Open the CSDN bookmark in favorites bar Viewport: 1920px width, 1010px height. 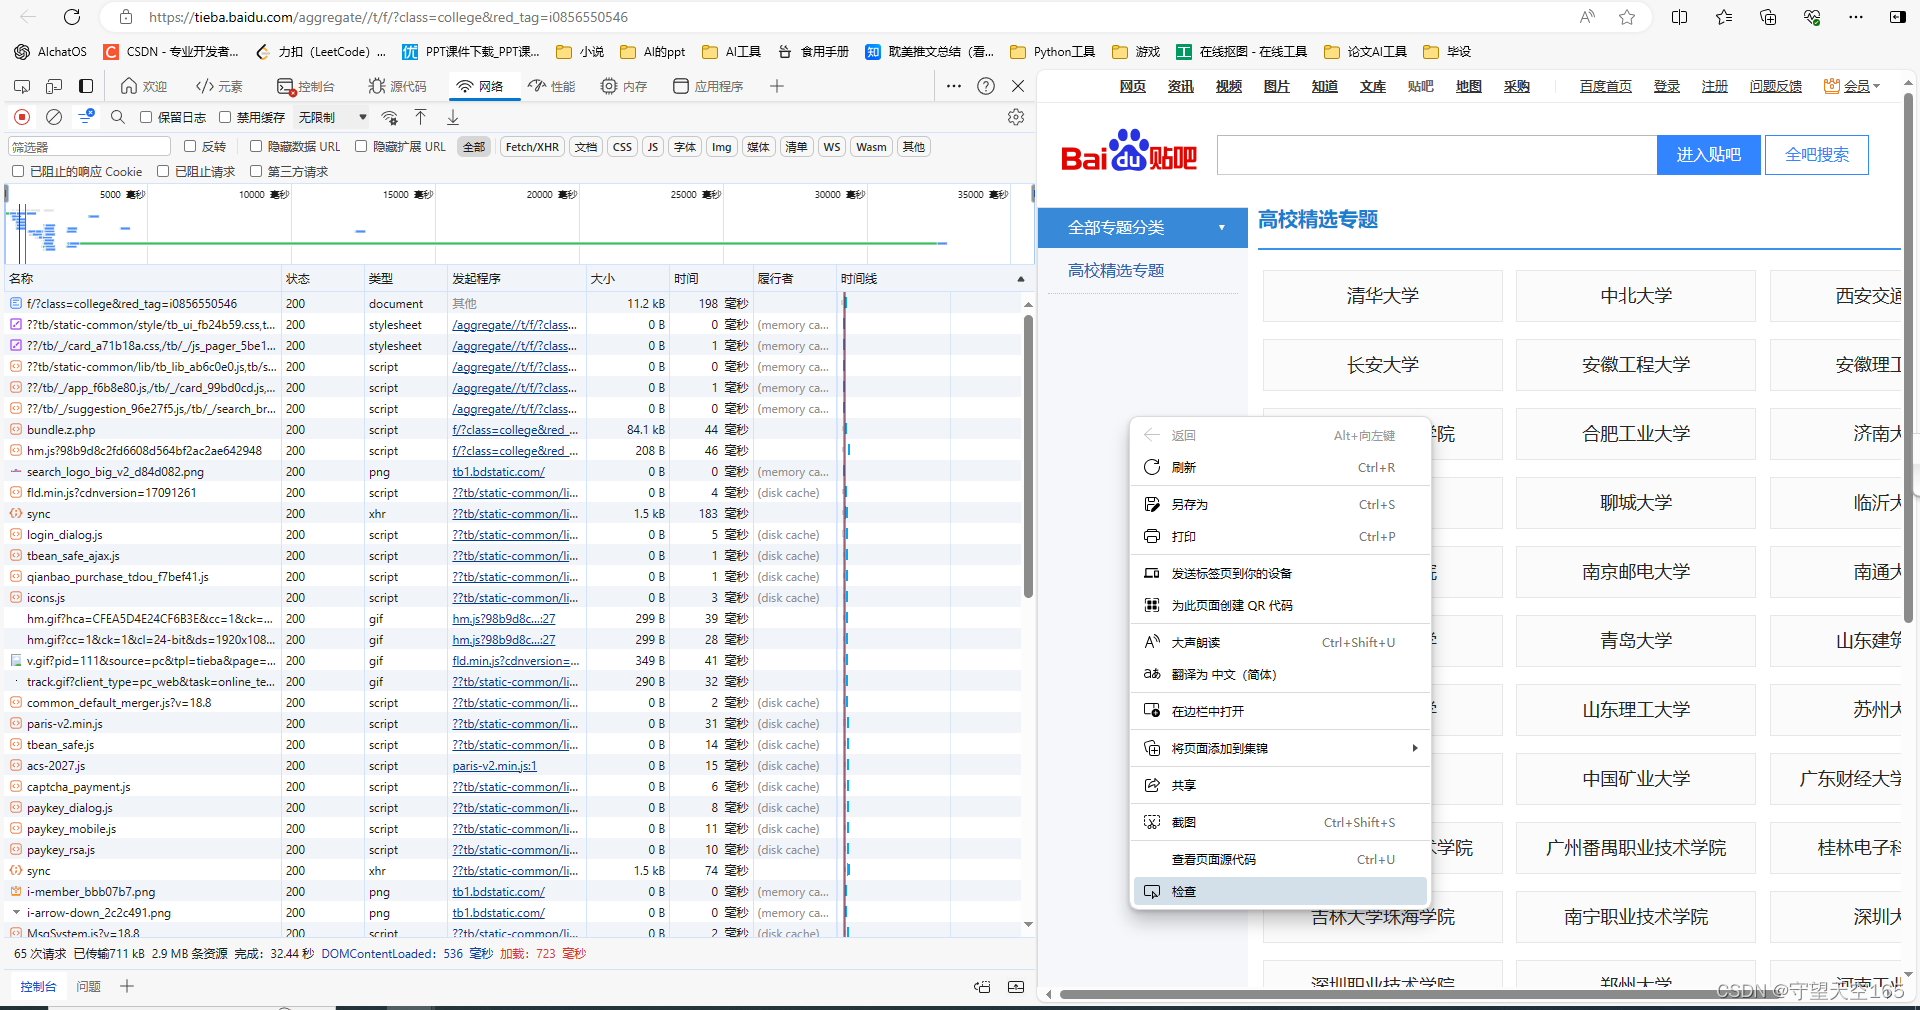point(171,51)
